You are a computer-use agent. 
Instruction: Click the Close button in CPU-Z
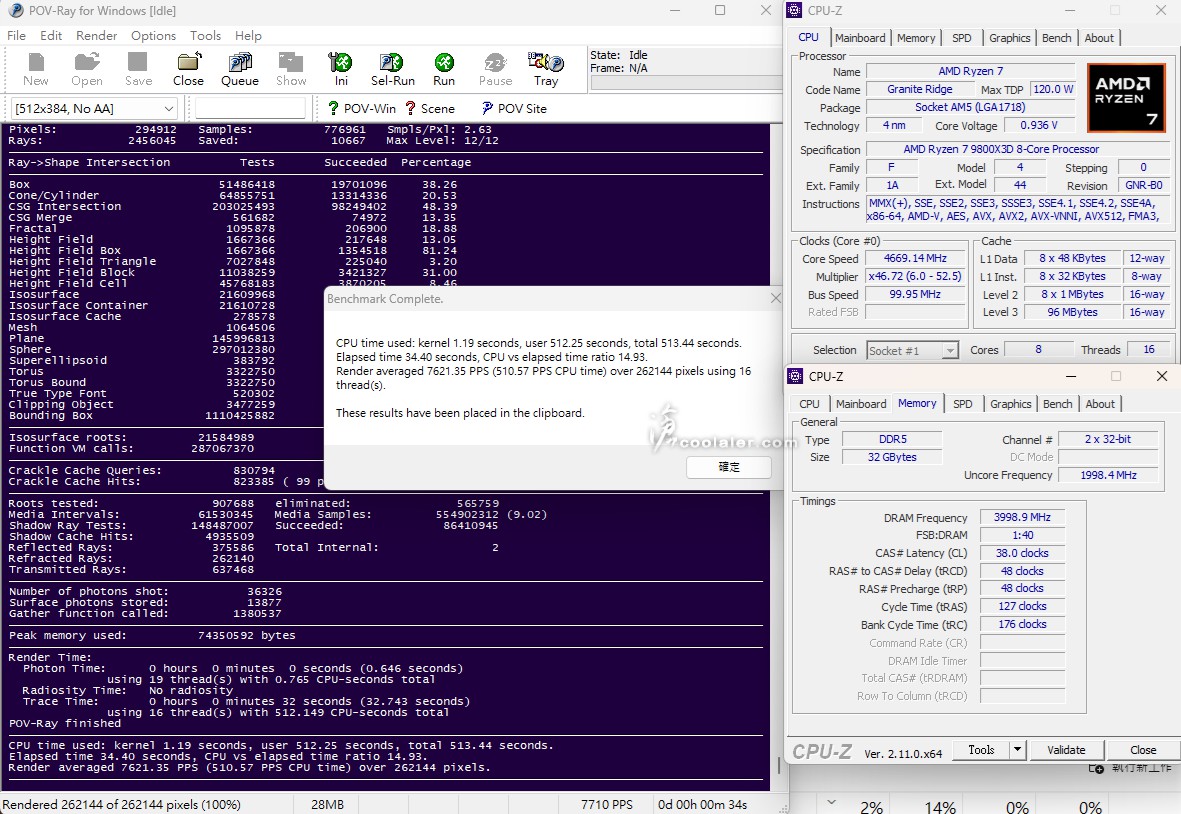(x=1143, y=749)
